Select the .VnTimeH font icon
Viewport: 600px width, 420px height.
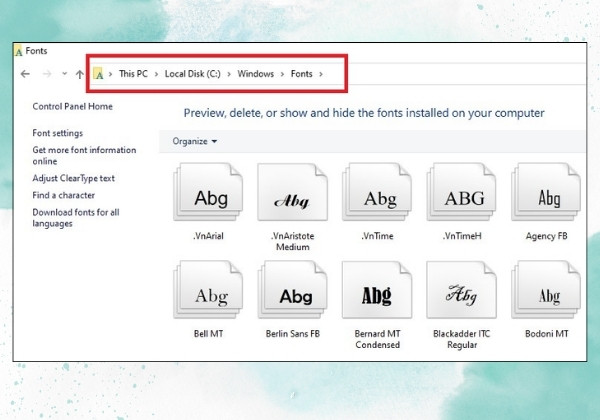(462, 192)
